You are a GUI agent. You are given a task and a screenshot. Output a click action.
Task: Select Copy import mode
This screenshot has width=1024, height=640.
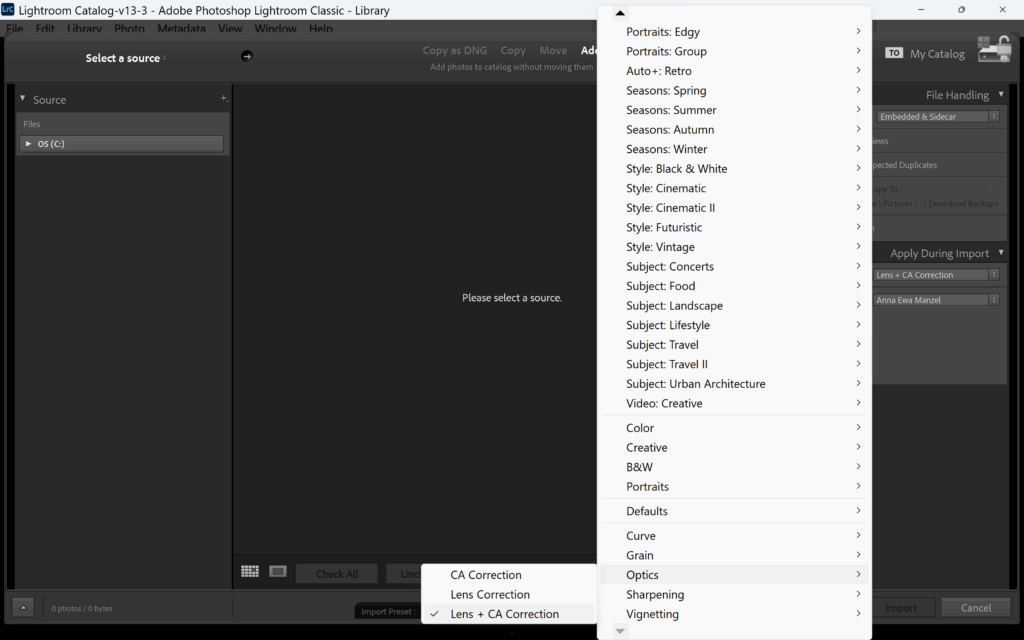[513, 50]
